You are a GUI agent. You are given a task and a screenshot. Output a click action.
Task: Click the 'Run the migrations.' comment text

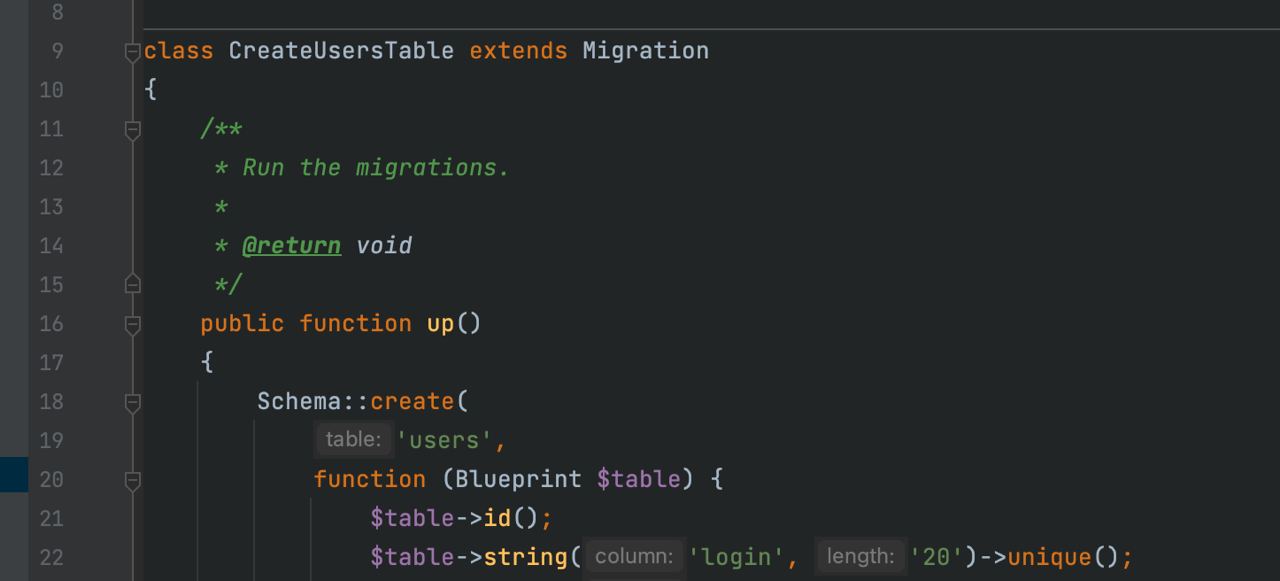(x=376, y=168)
